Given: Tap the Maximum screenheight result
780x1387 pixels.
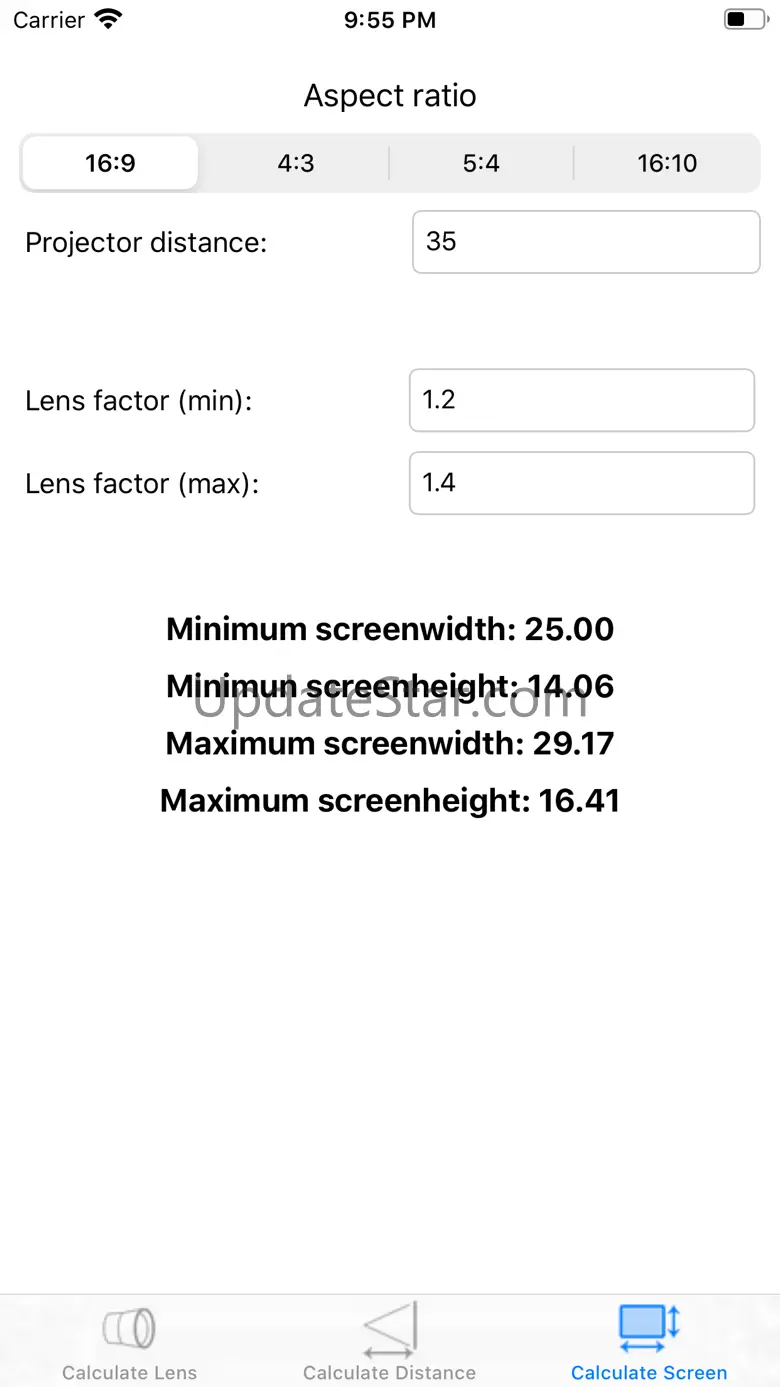Looking at the screenshot, I should tap(390, 801).
